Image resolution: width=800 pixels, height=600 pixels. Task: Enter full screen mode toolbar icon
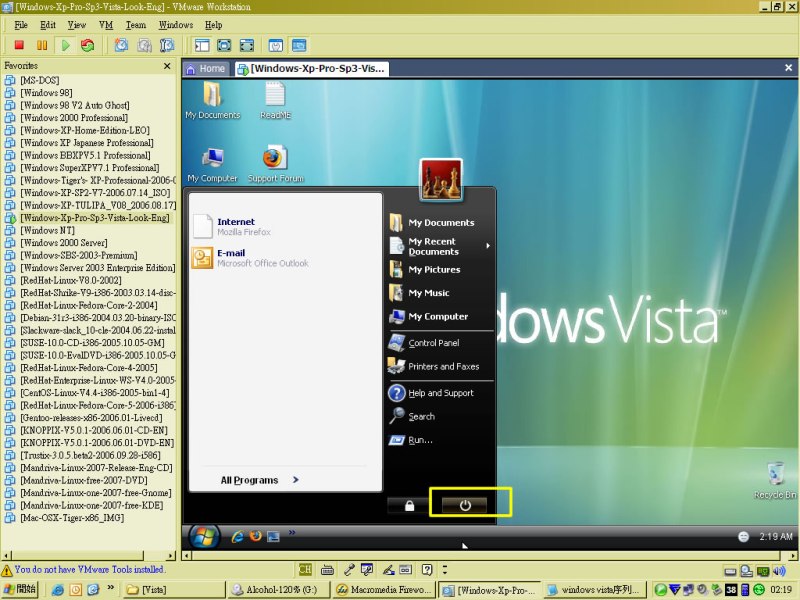(x=224, y=45)
